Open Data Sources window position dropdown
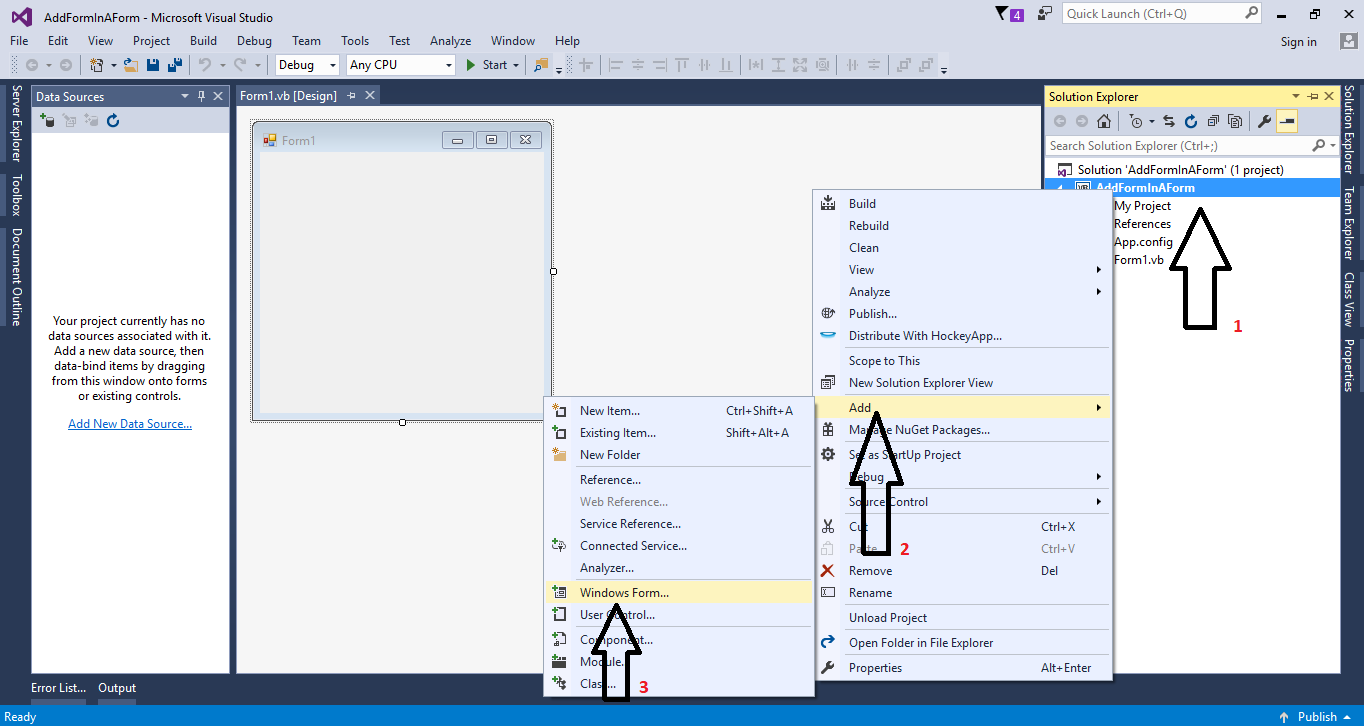Image resolution: width=1364 pixels, height=726 pixels. coord(185,96)
